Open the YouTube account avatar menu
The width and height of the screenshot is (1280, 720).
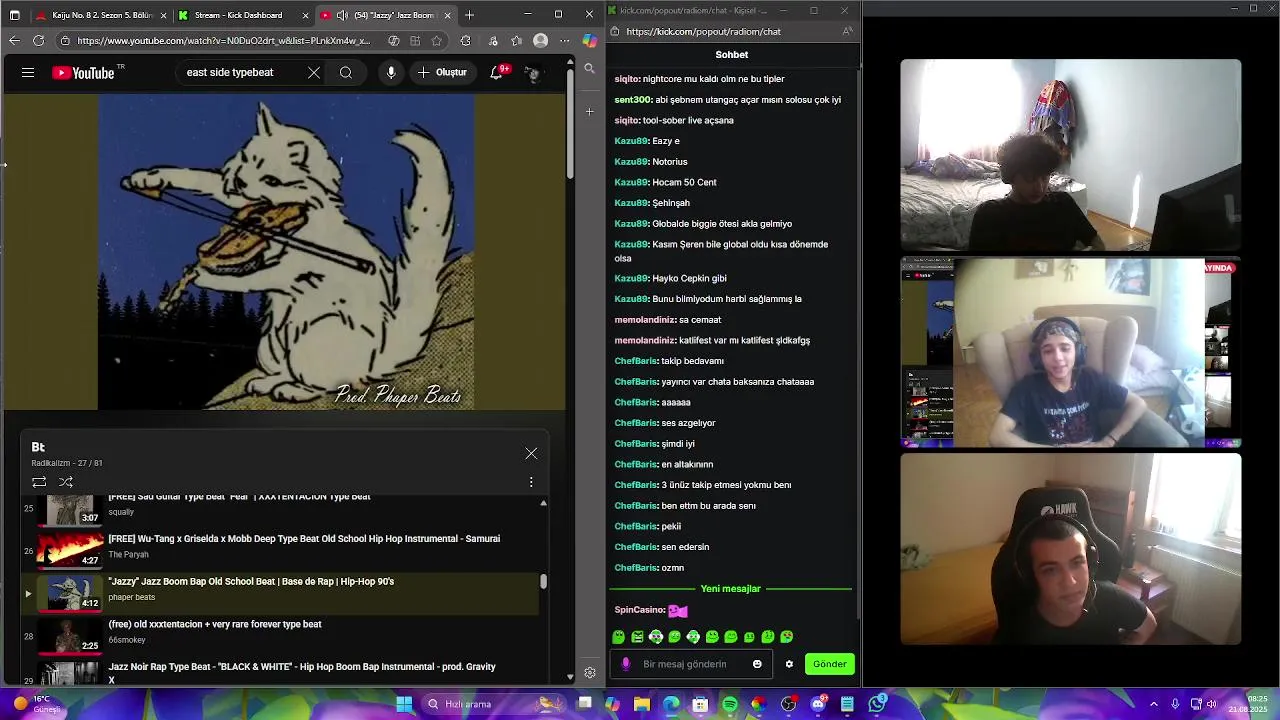coord(533,72)
